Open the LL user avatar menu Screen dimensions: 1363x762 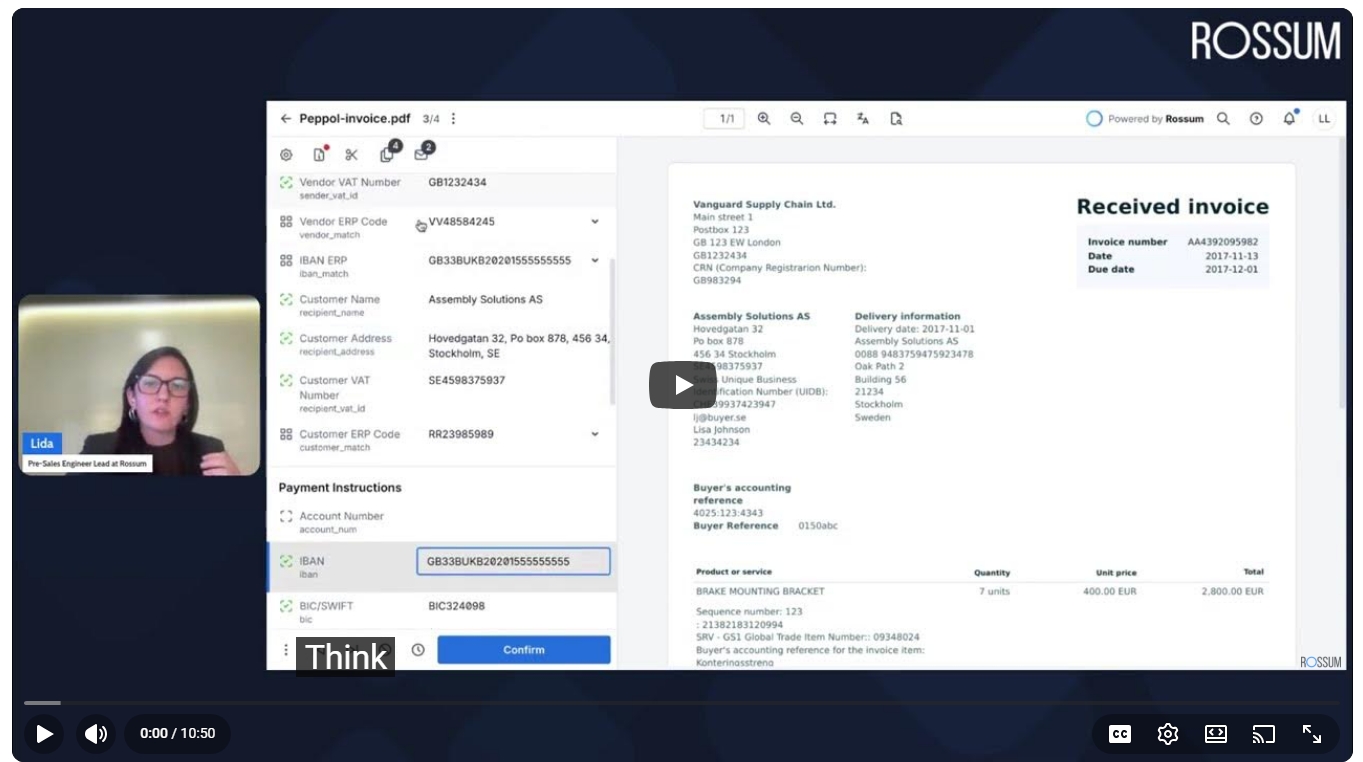click(x=1324, y=118)
